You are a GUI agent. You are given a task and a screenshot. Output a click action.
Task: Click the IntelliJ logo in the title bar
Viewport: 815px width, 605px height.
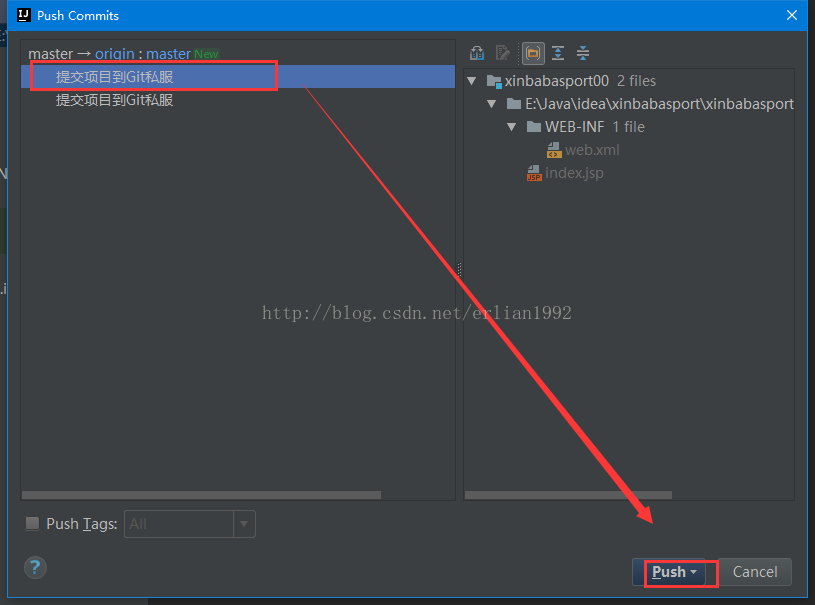23,15
